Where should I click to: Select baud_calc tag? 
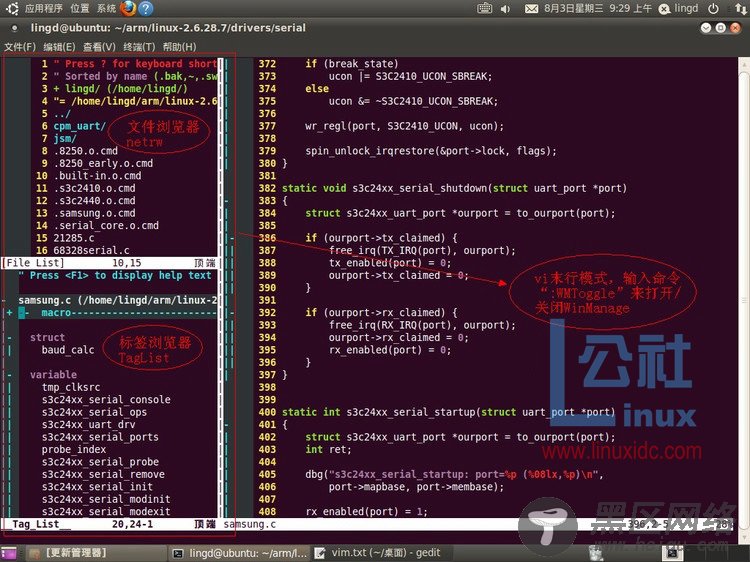68,350
